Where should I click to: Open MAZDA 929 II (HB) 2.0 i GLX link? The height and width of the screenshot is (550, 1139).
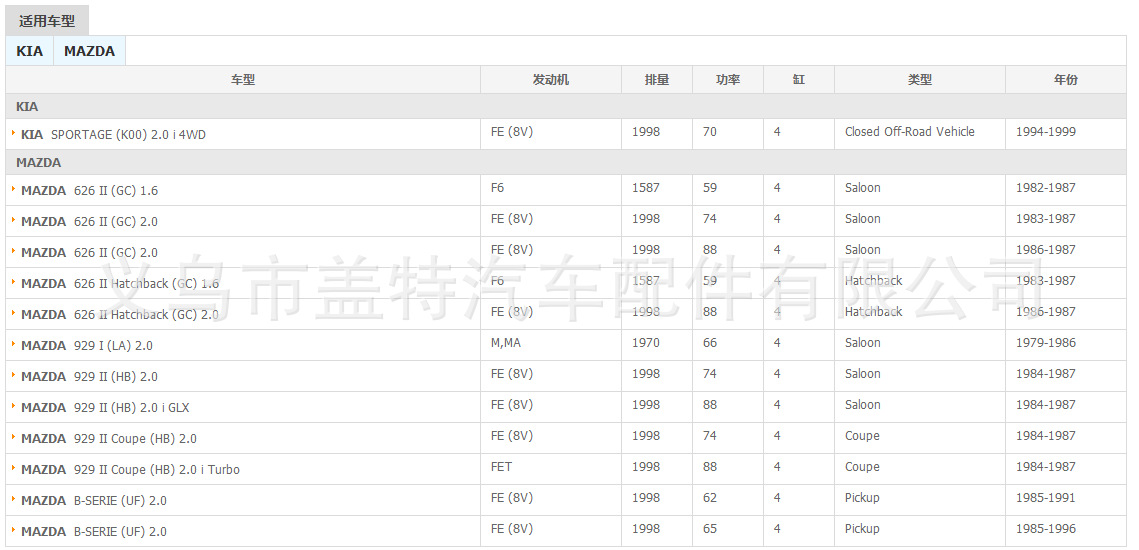[x=105, y=408]
